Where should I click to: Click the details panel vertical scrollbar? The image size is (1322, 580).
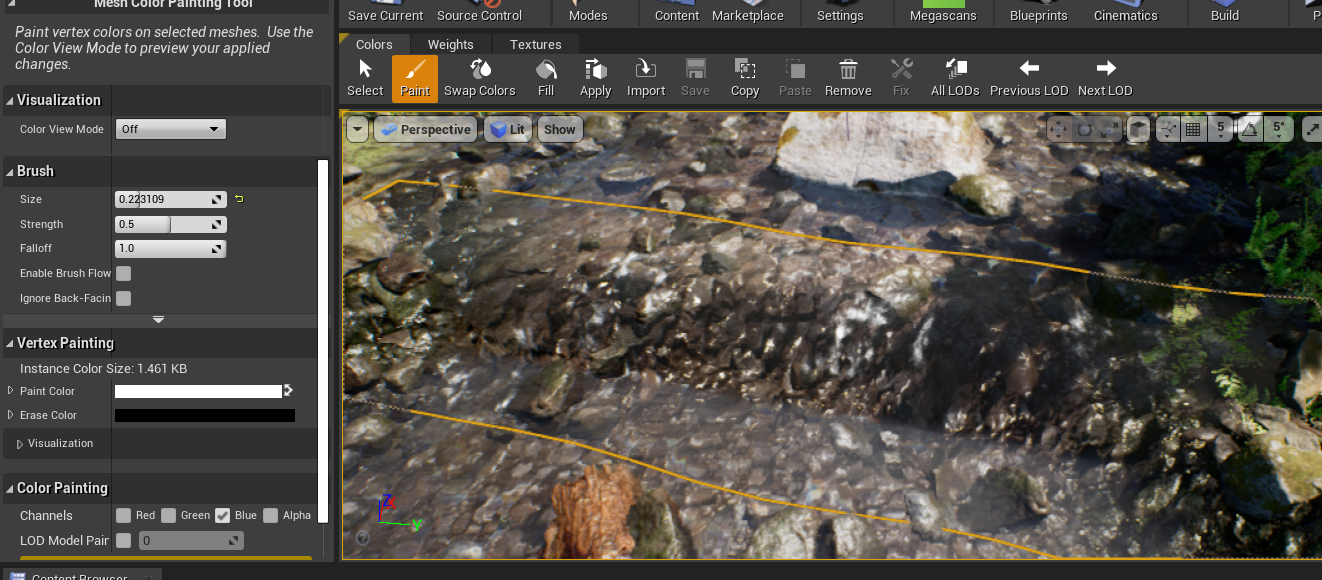pos(323,340)
